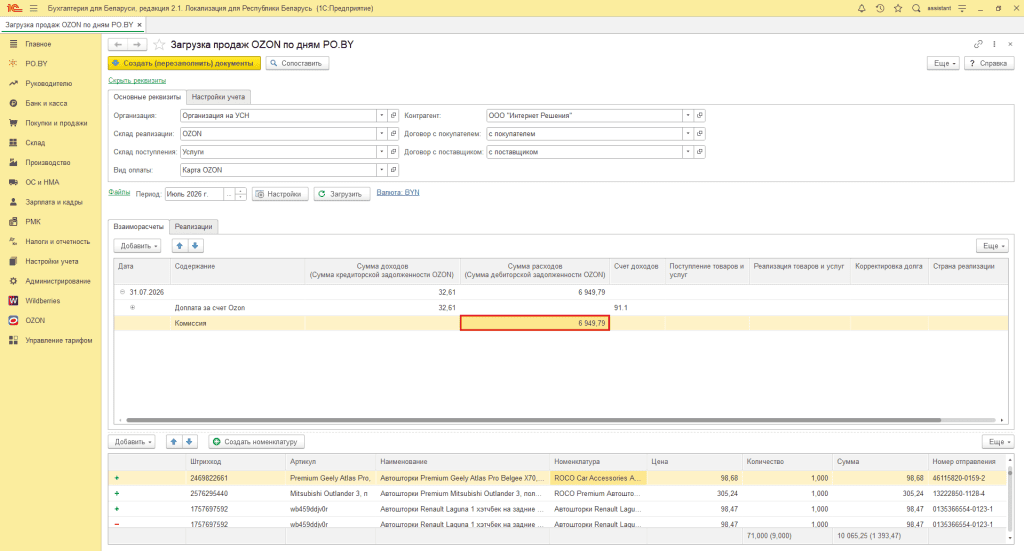
Task: Open the Валюта: BYN link
Action: tap(398, 193)
